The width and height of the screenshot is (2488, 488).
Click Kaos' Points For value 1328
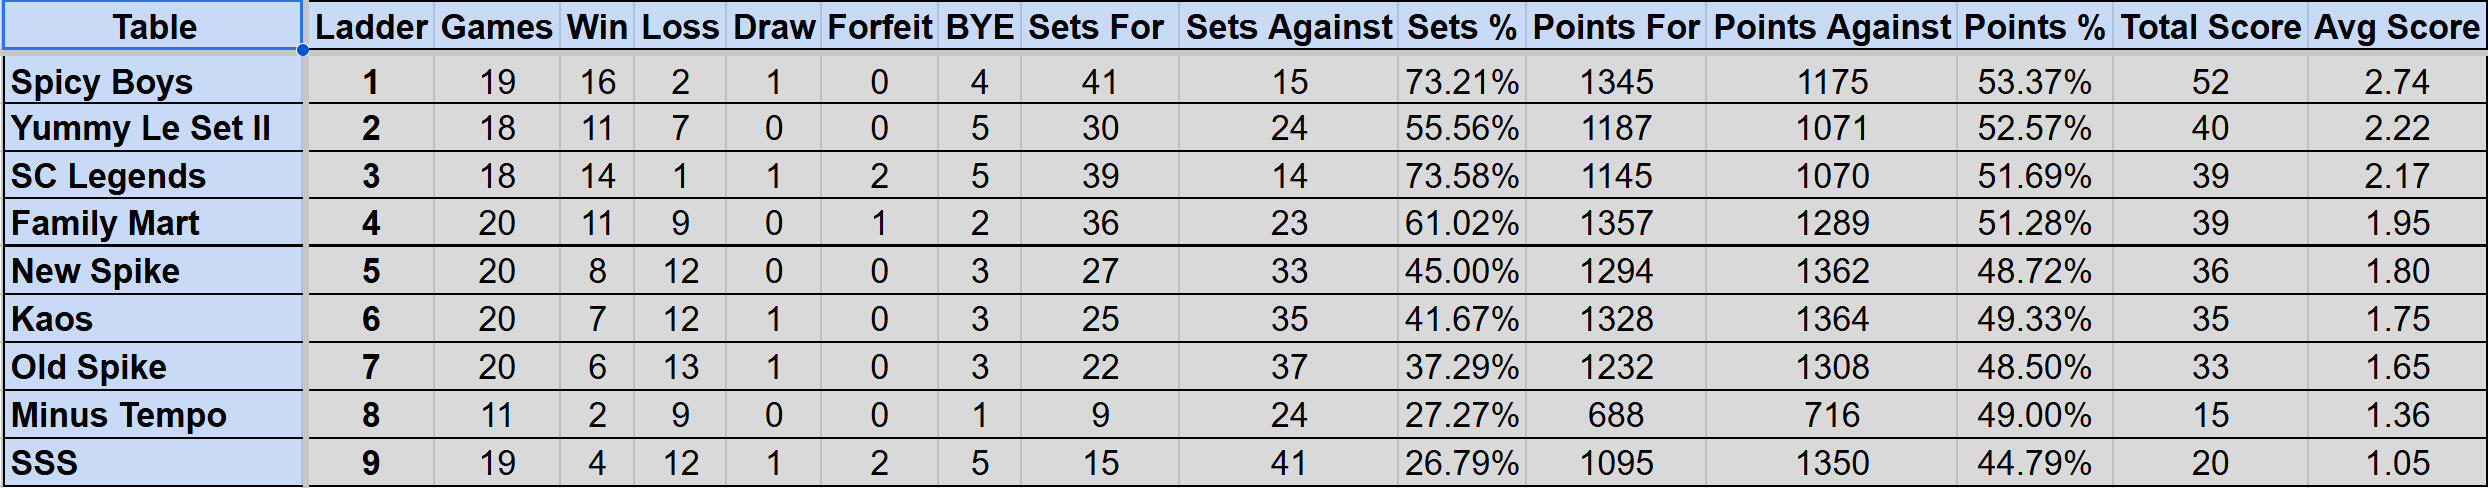click(1616, 320)
